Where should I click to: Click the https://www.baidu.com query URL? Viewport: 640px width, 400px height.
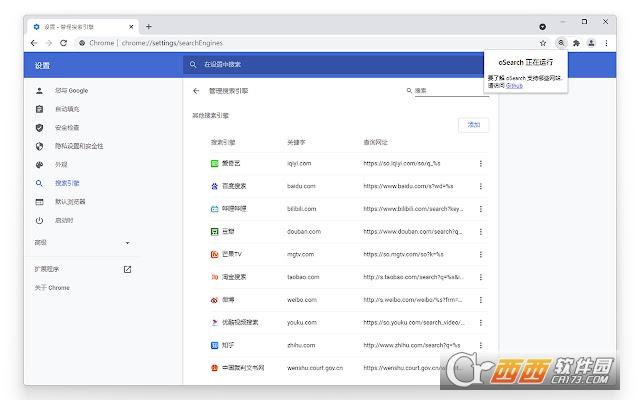coord(408,186)
